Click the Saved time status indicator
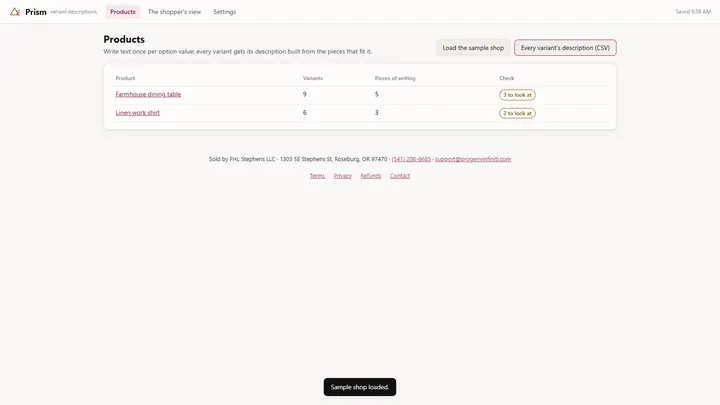The image size is (720, 405). click(693, 12)
